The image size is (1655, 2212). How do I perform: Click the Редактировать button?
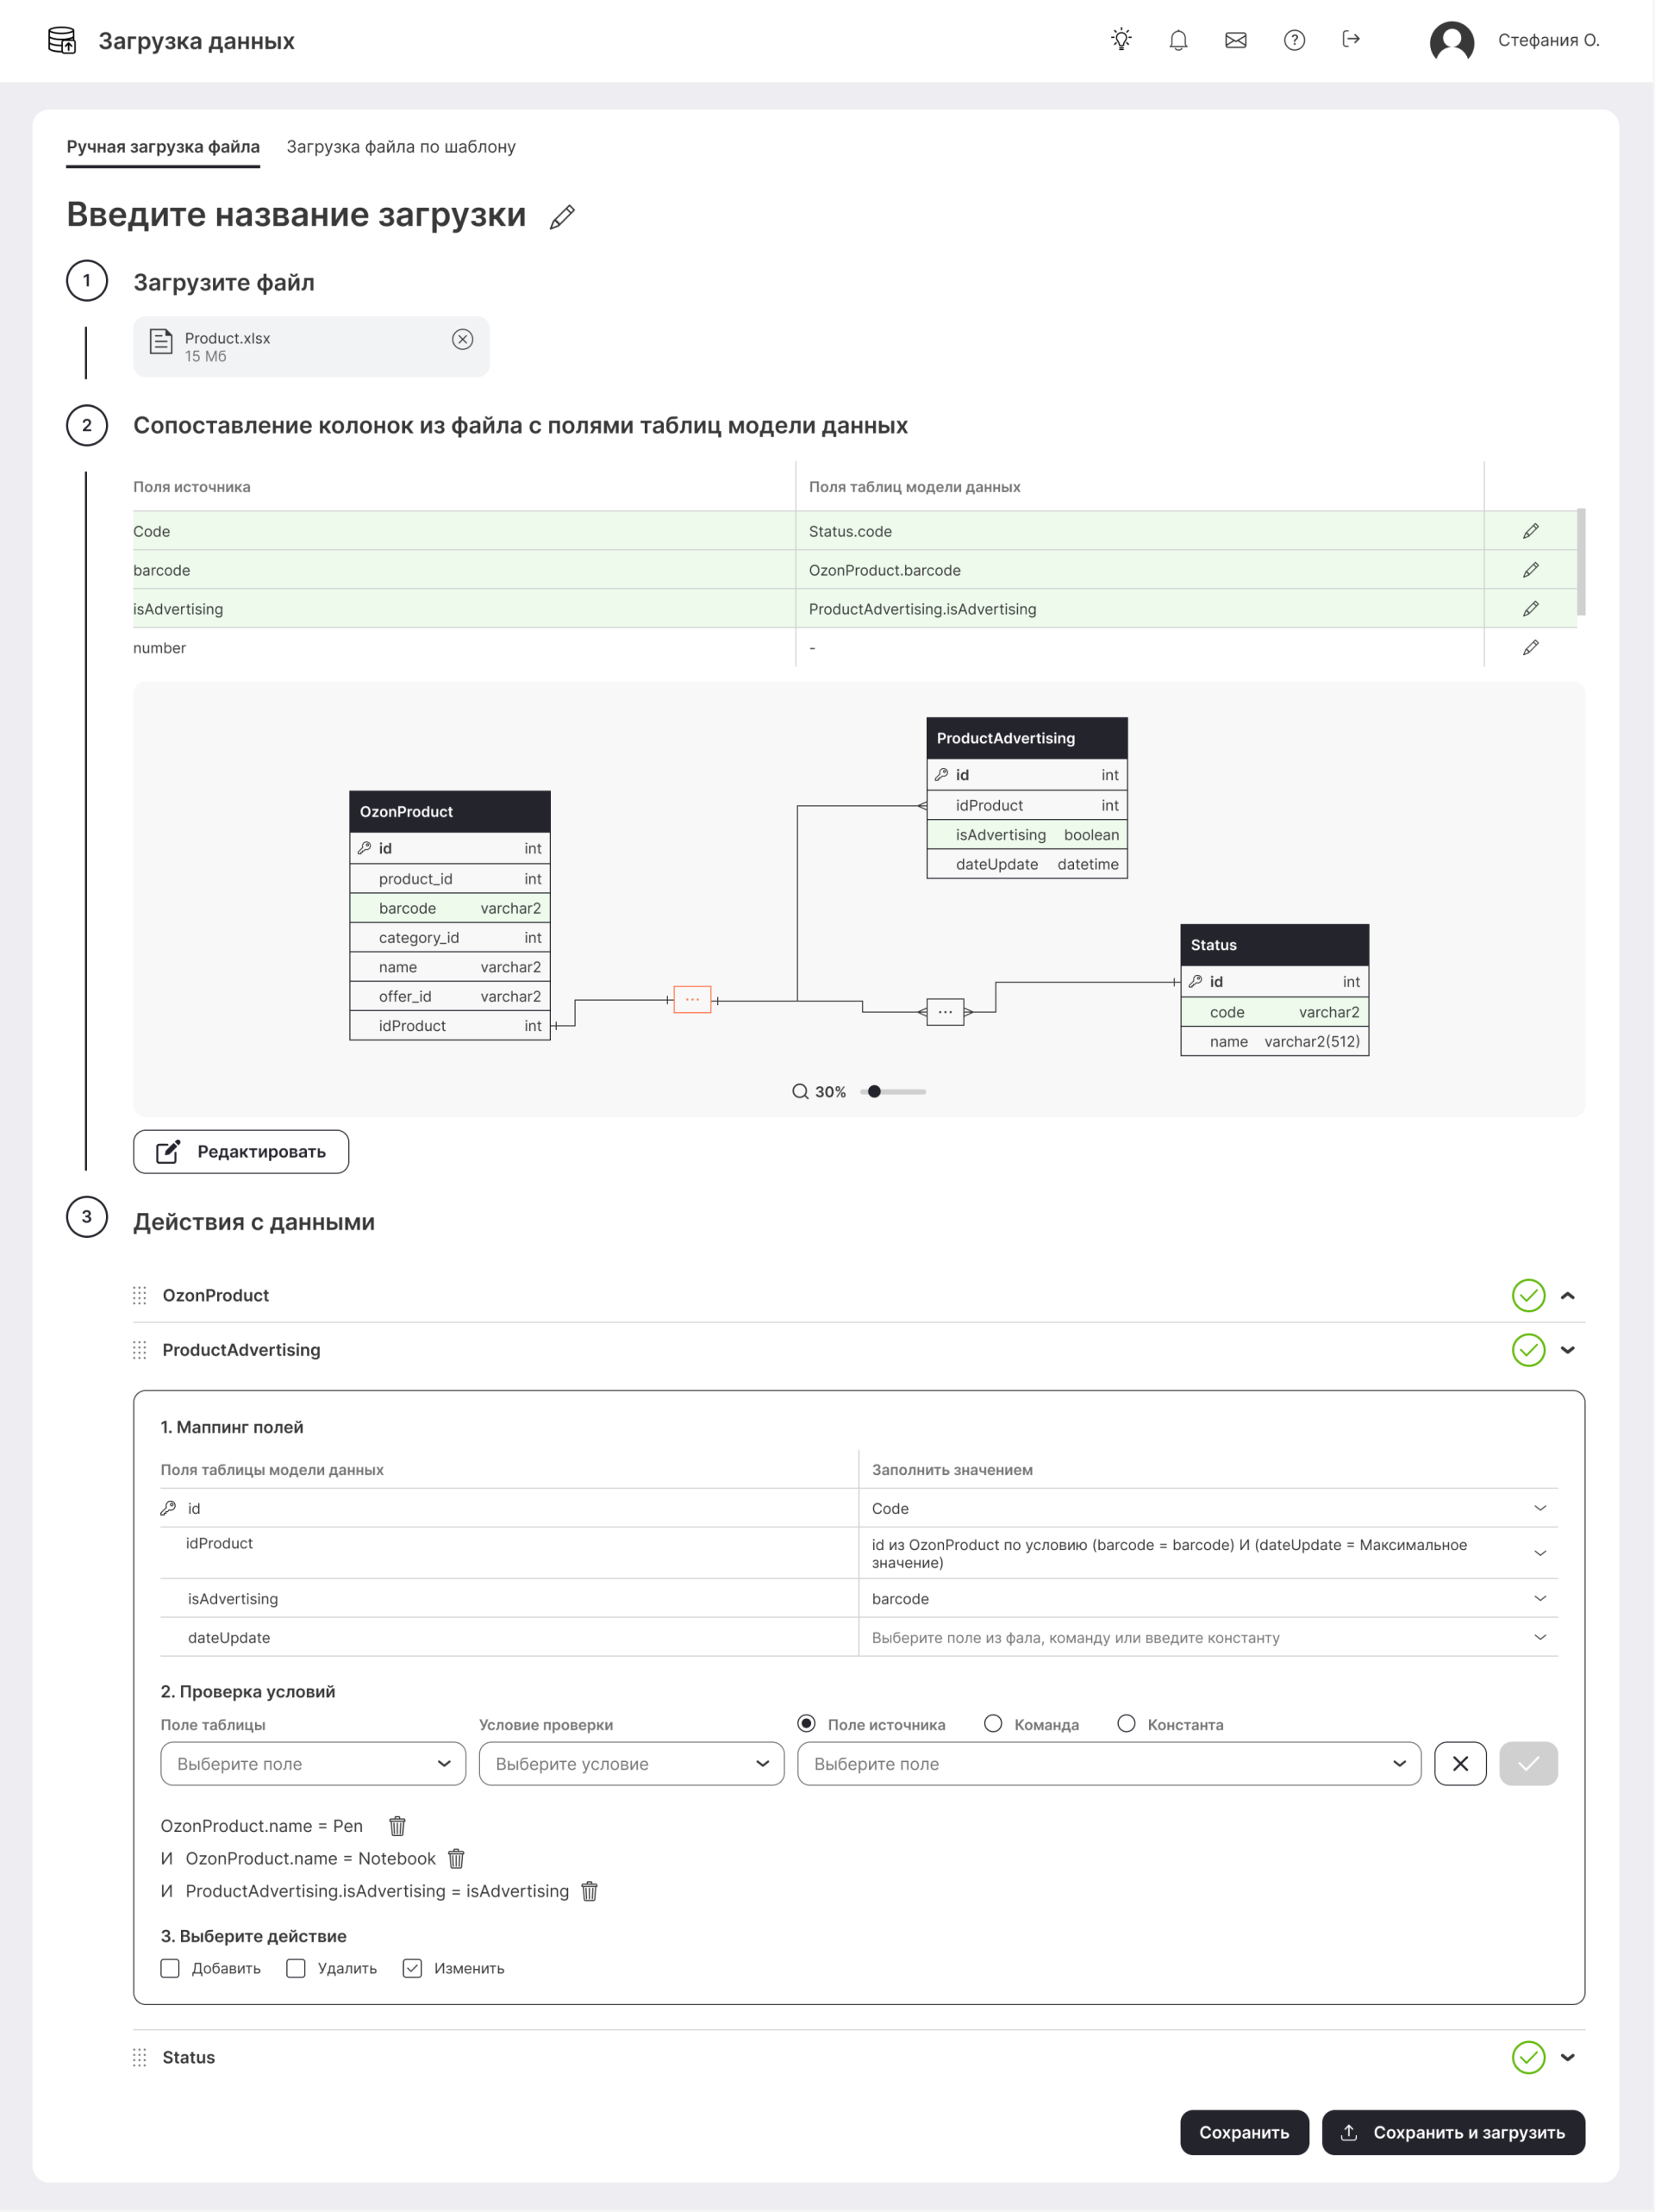coord(241,1151)
